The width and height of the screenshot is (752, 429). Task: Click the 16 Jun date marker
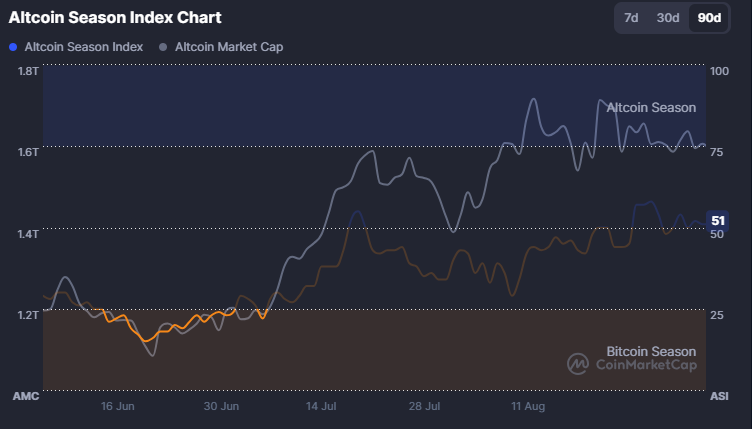(x=118, y=407)
